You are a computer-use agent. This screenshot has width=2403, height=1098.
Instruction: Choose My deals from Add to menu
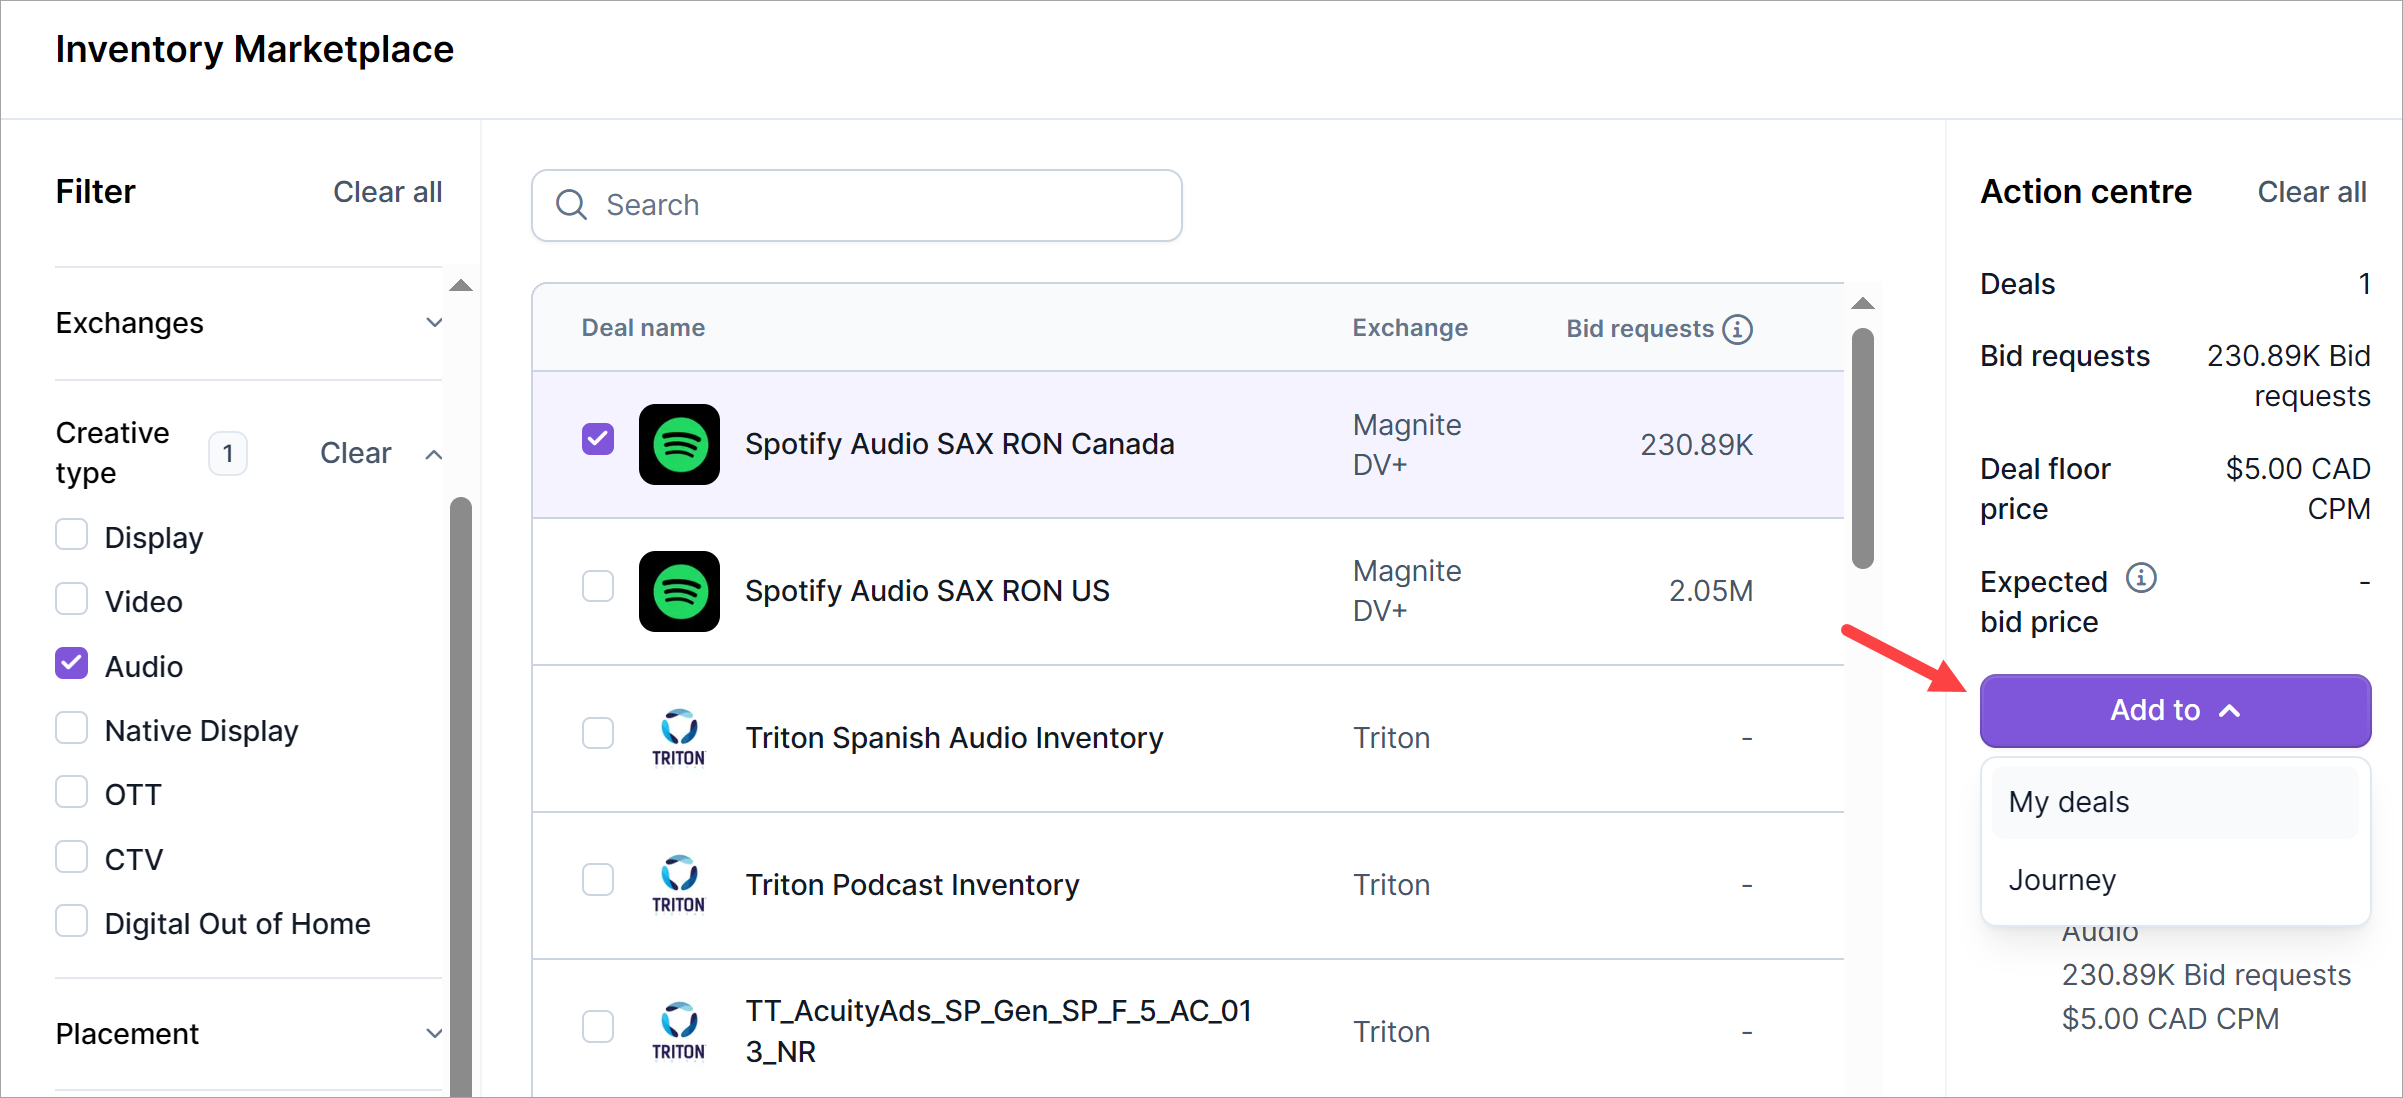point(2174,802)
